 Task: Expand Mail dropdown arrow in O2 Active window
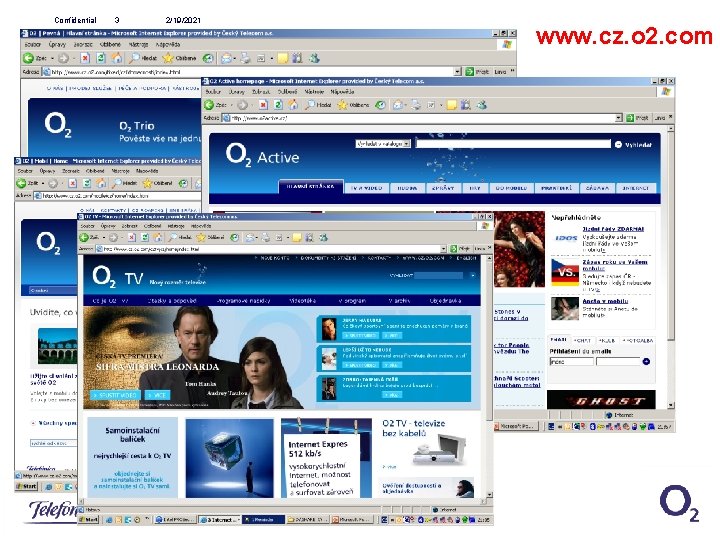click(x=406, y=105)
